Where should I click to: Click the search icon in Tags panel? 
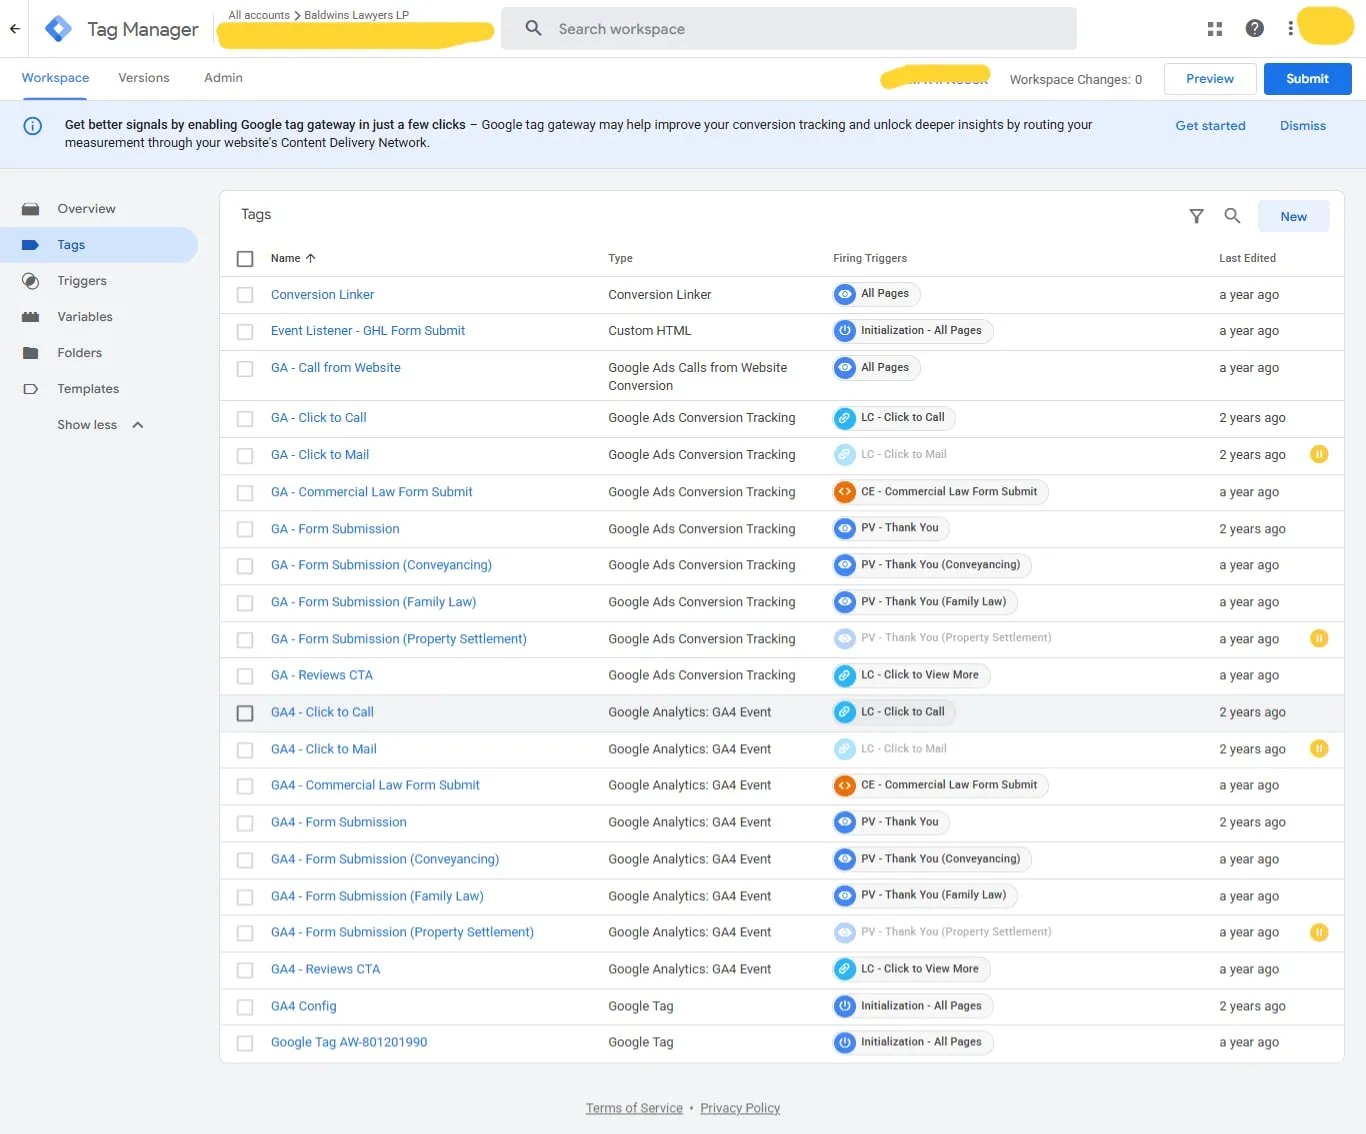(x=1232, y=216)
